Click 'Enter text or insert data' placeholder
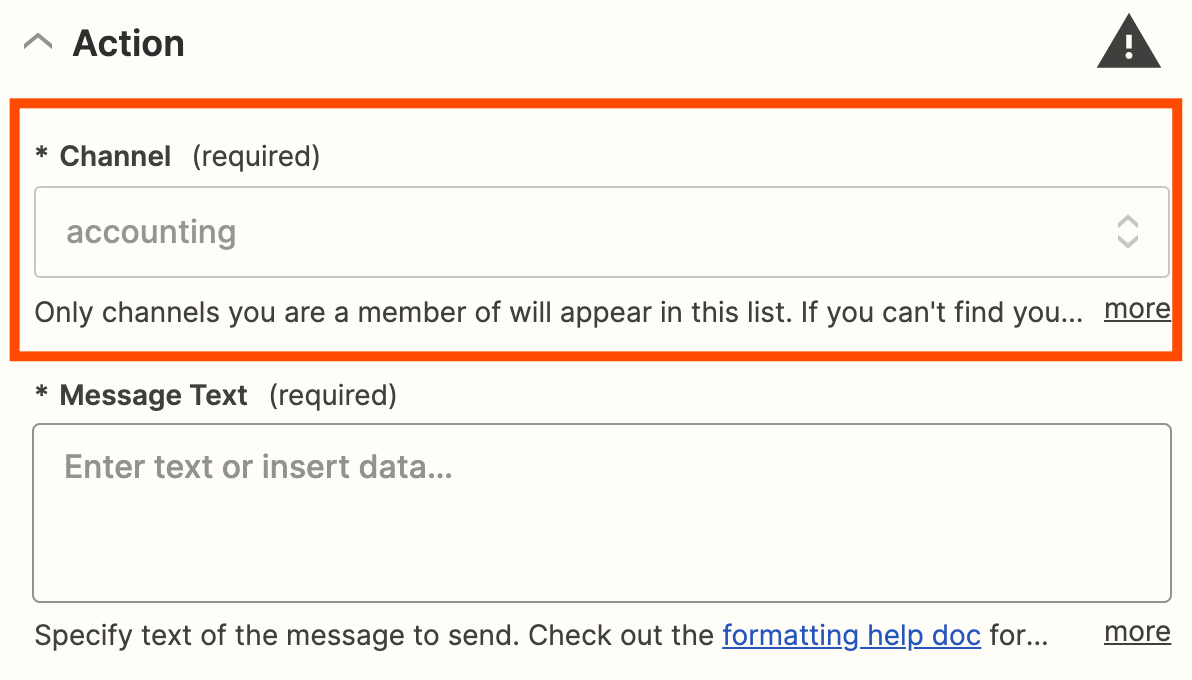This screenshot has height=680, width=1192. pyautogui.click(x=258, y=467)
